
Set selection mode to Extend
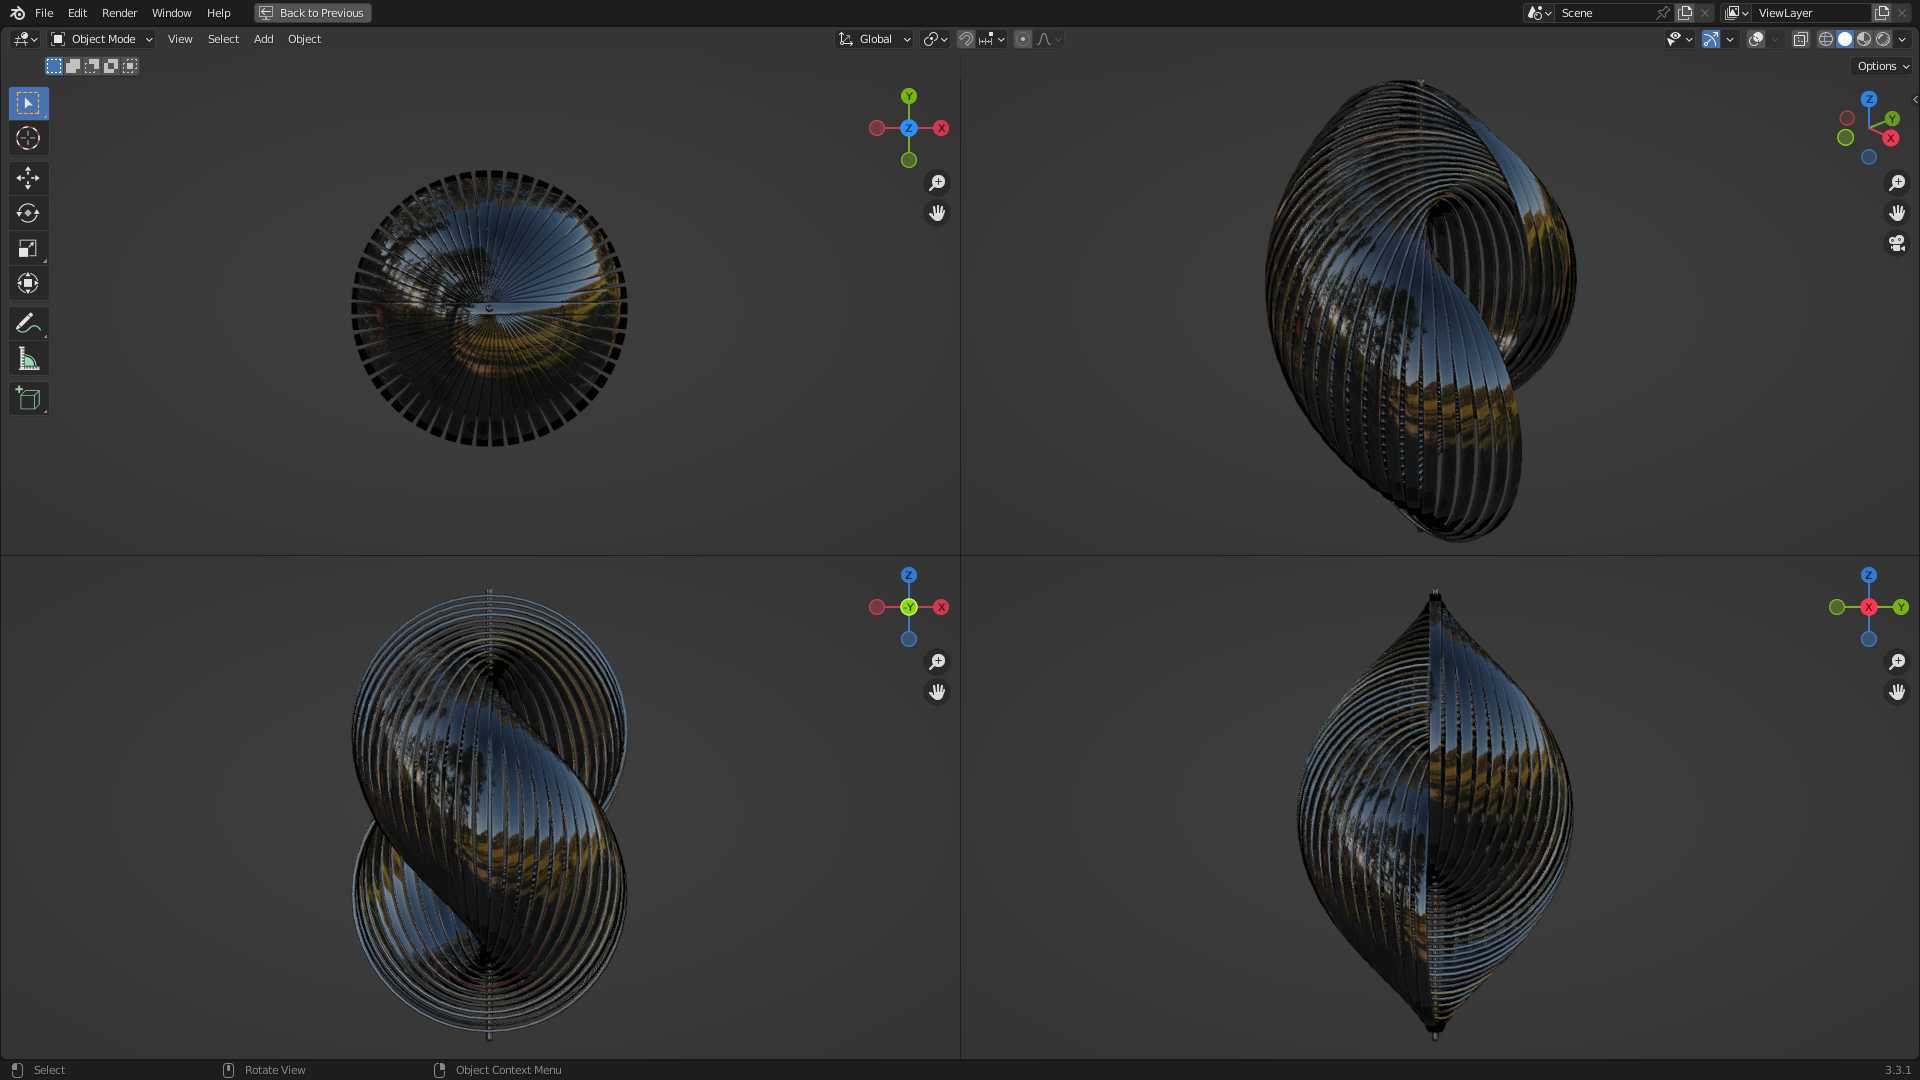(73, 66)
